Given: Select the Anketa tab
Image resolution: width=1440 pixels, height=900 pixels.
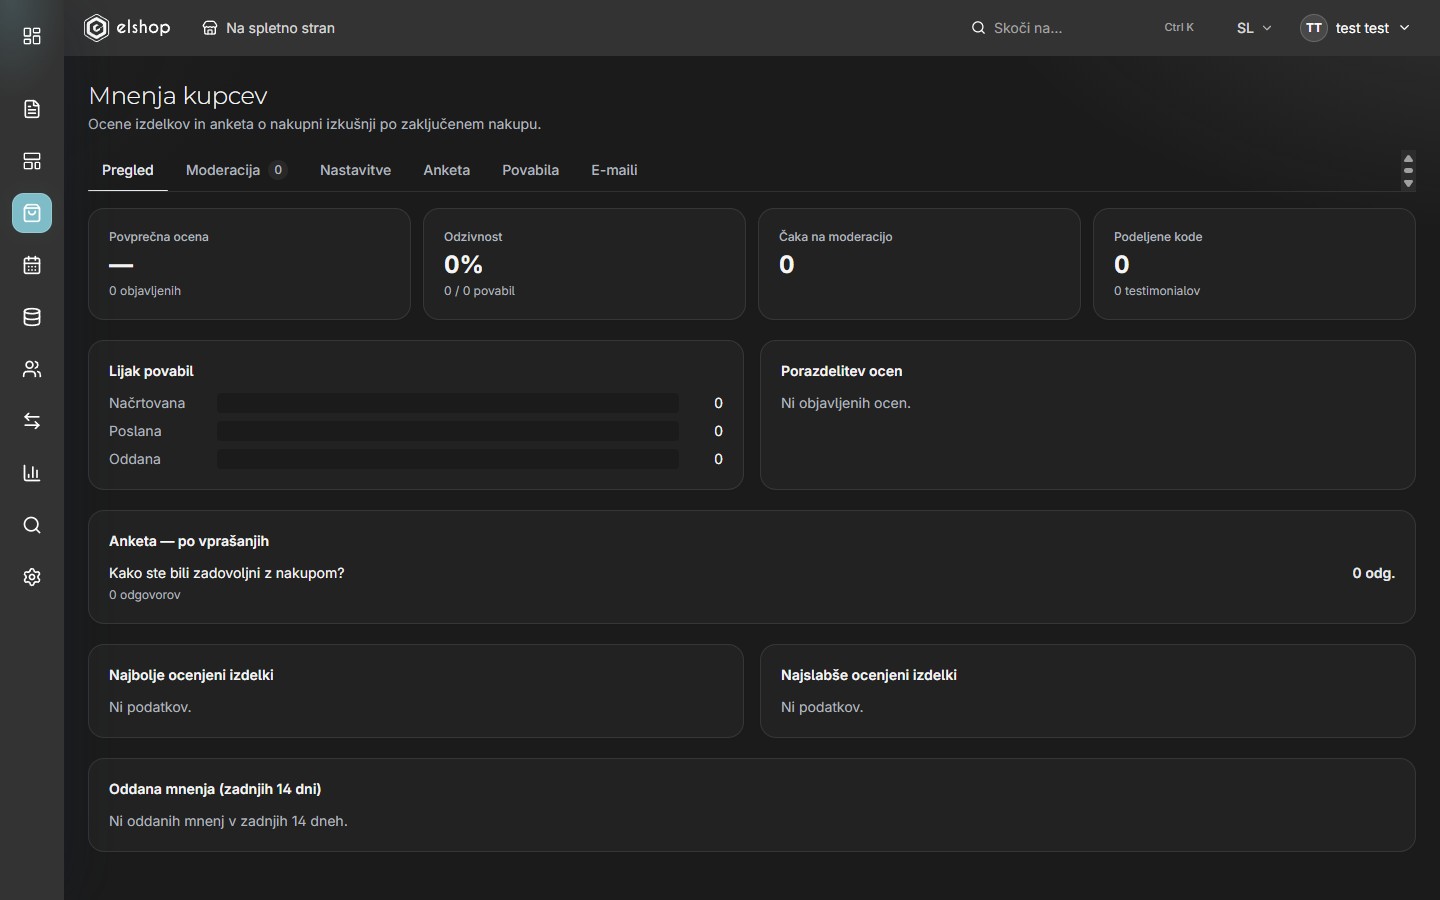Looking at the screenshot, I should [446, 170].
